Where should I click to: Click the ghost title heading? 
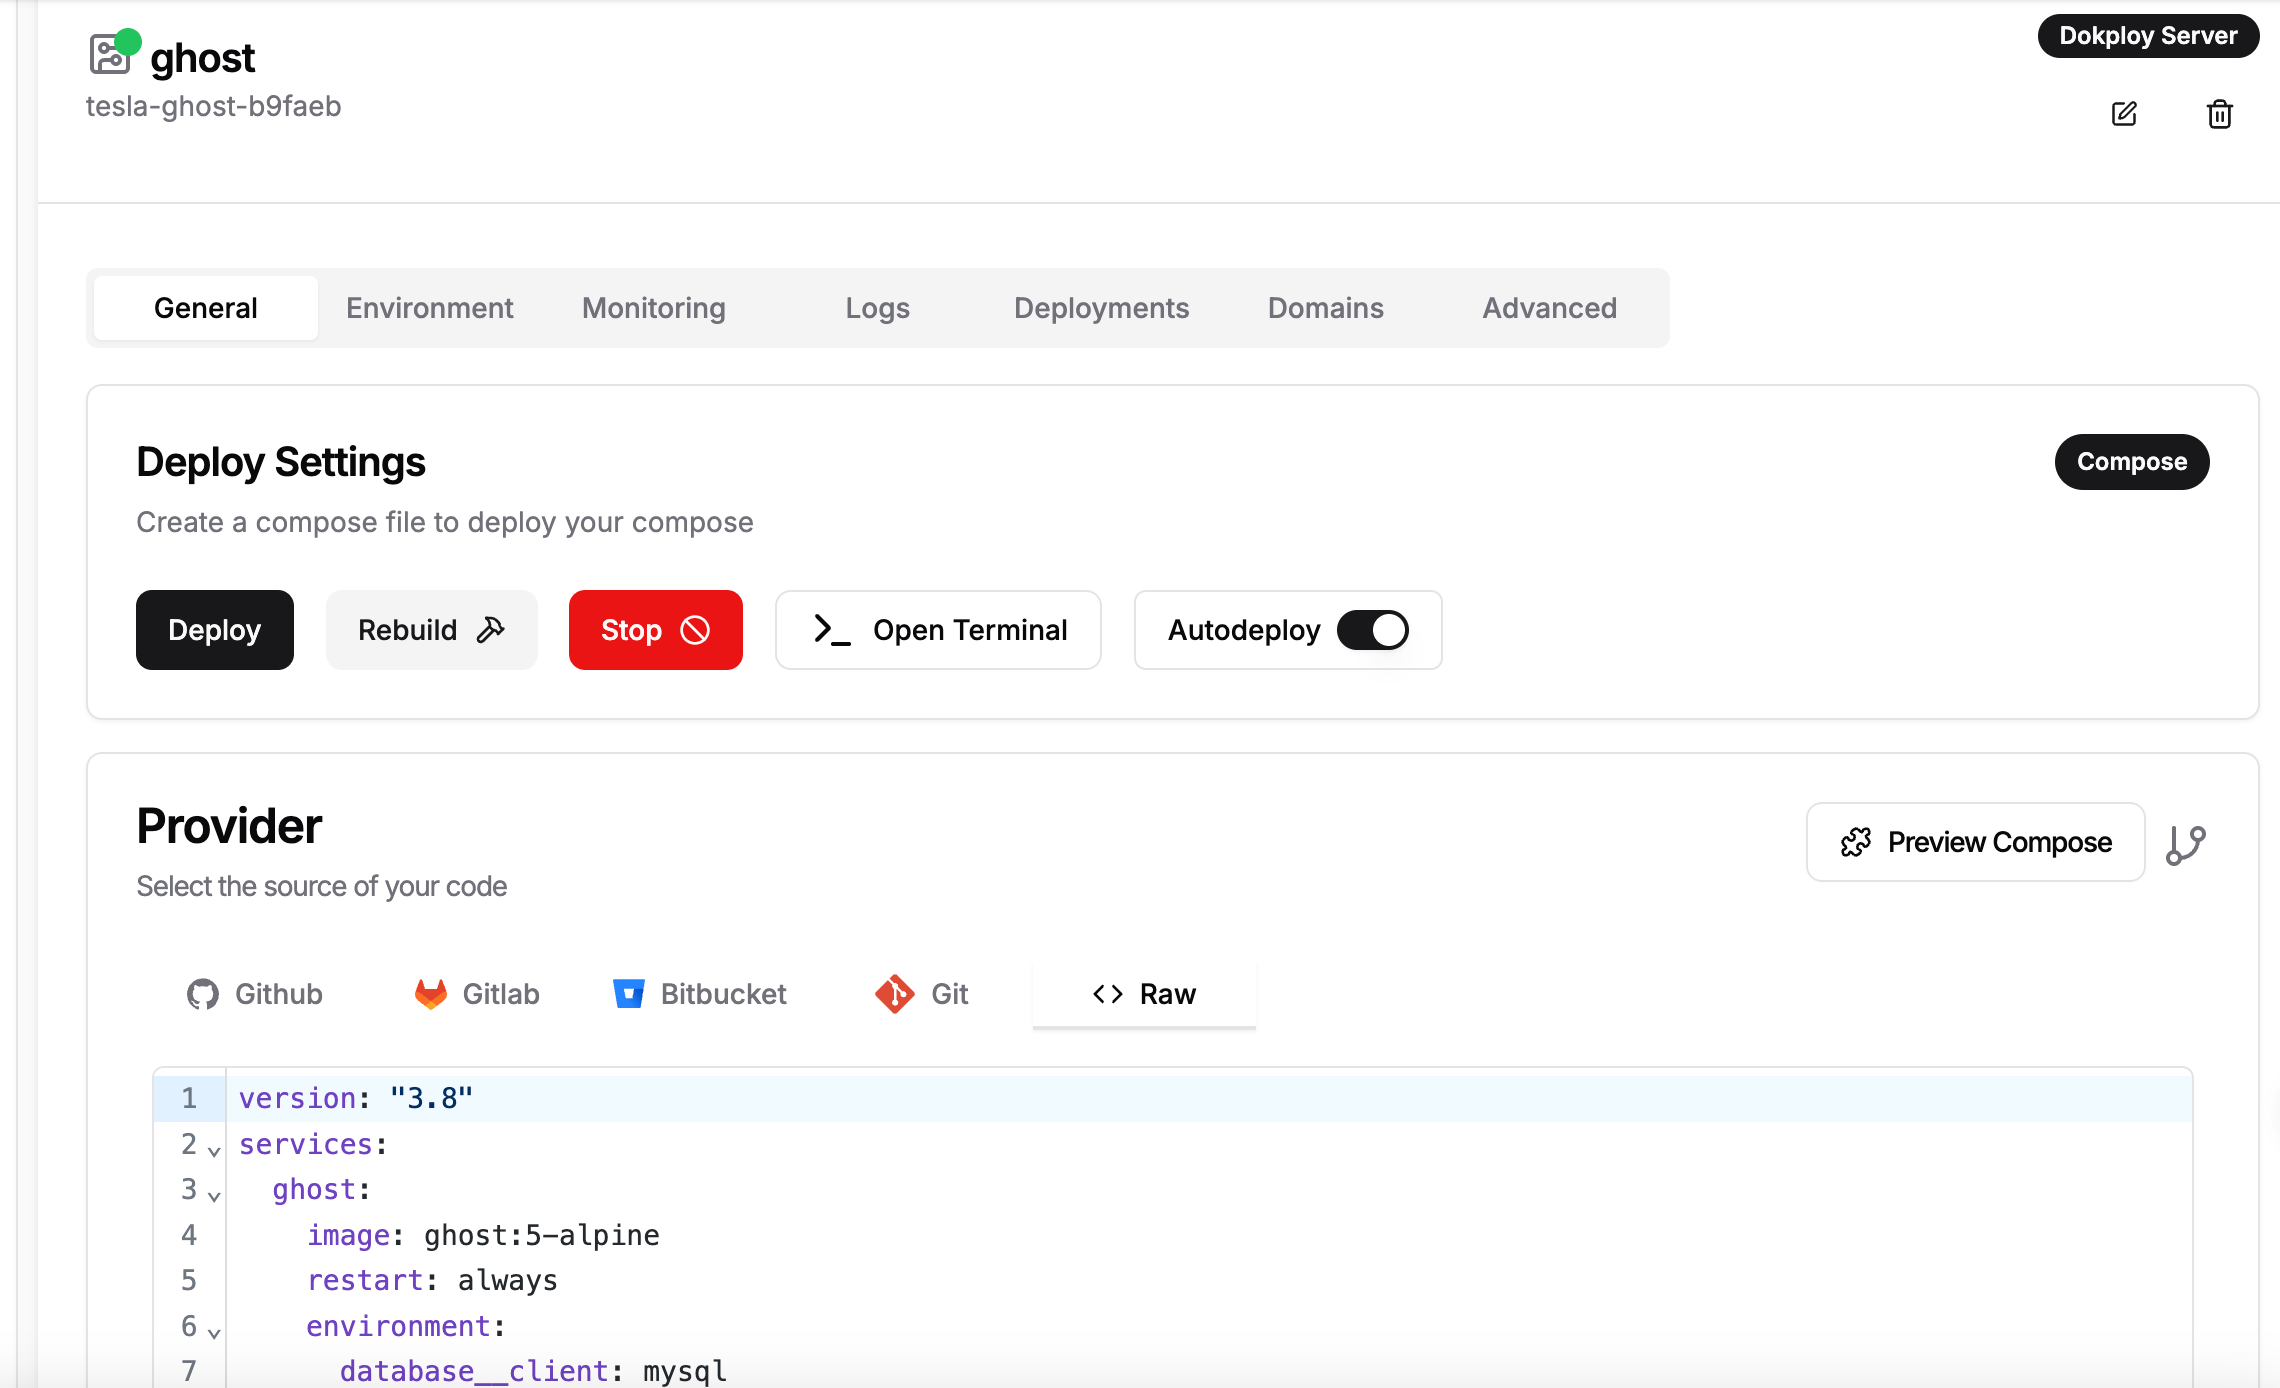pos(202,58)
